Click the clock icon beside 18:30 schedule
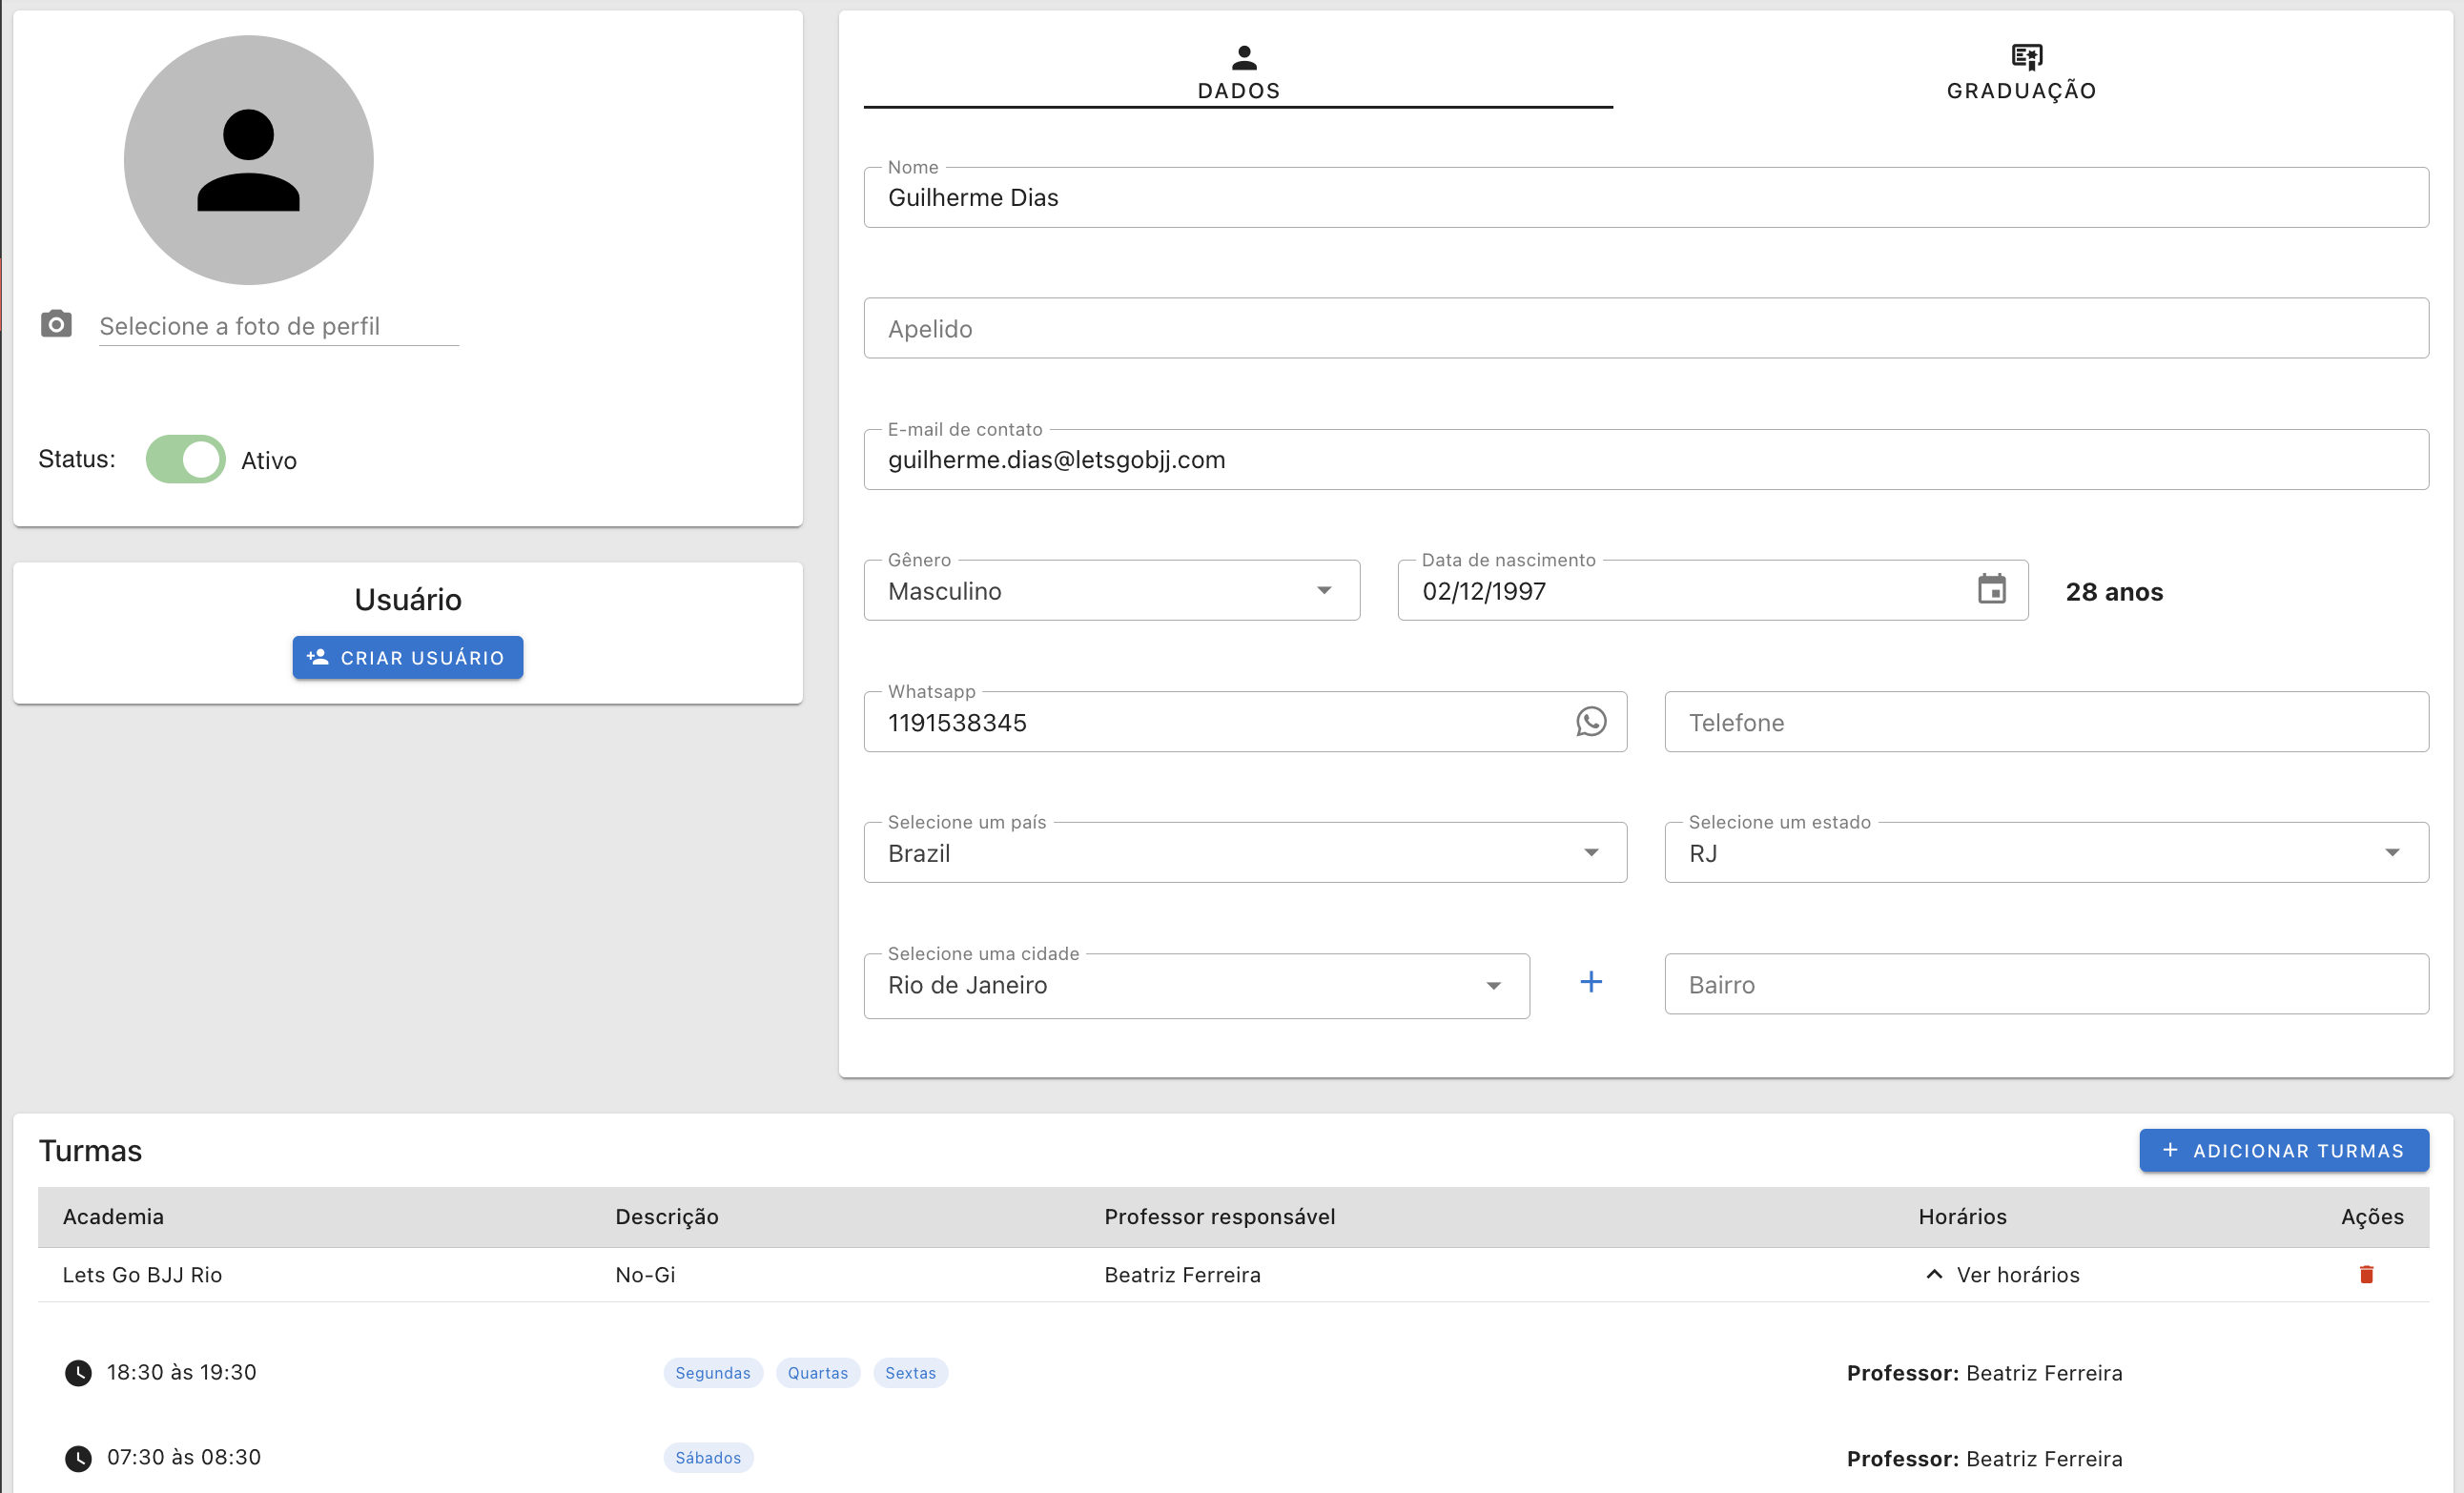The width and height of the screenshot is (2464, 1493). click(x=78, y=1373)
